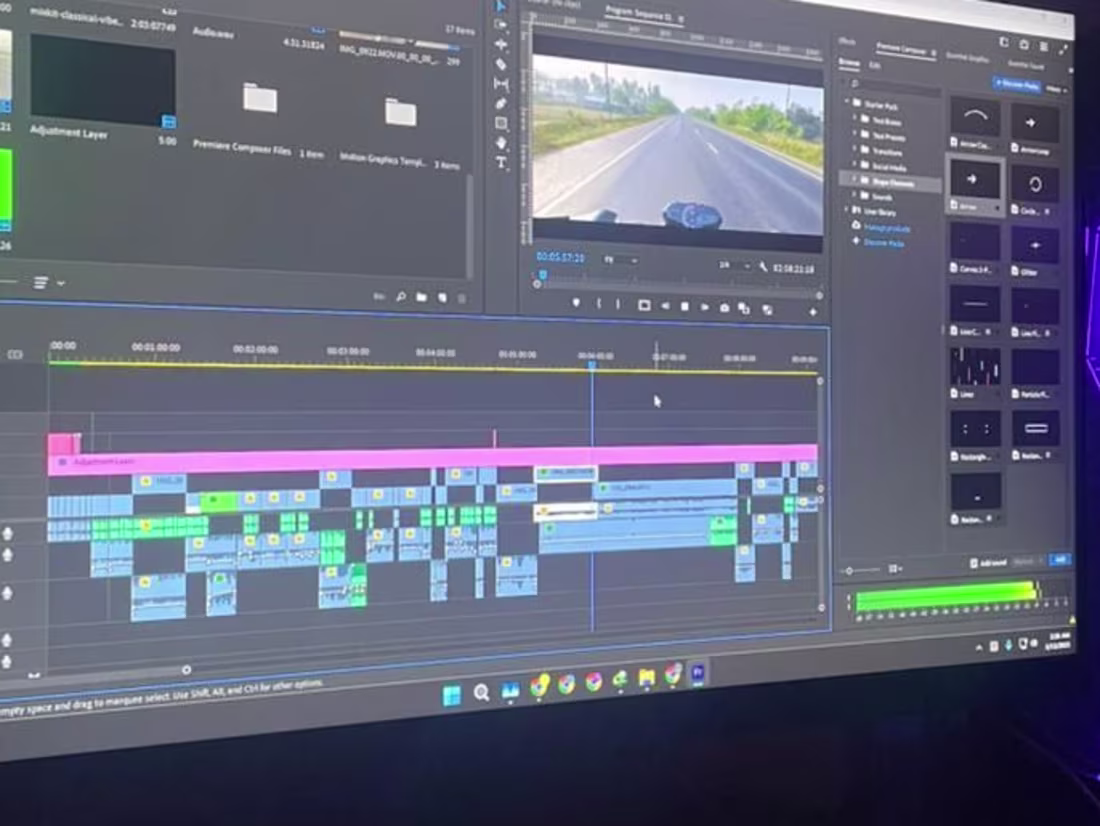Open the zoom level Fit dropdown
Image resolution: width=1100 pixels, height=826 pixels.
(621, 260)
